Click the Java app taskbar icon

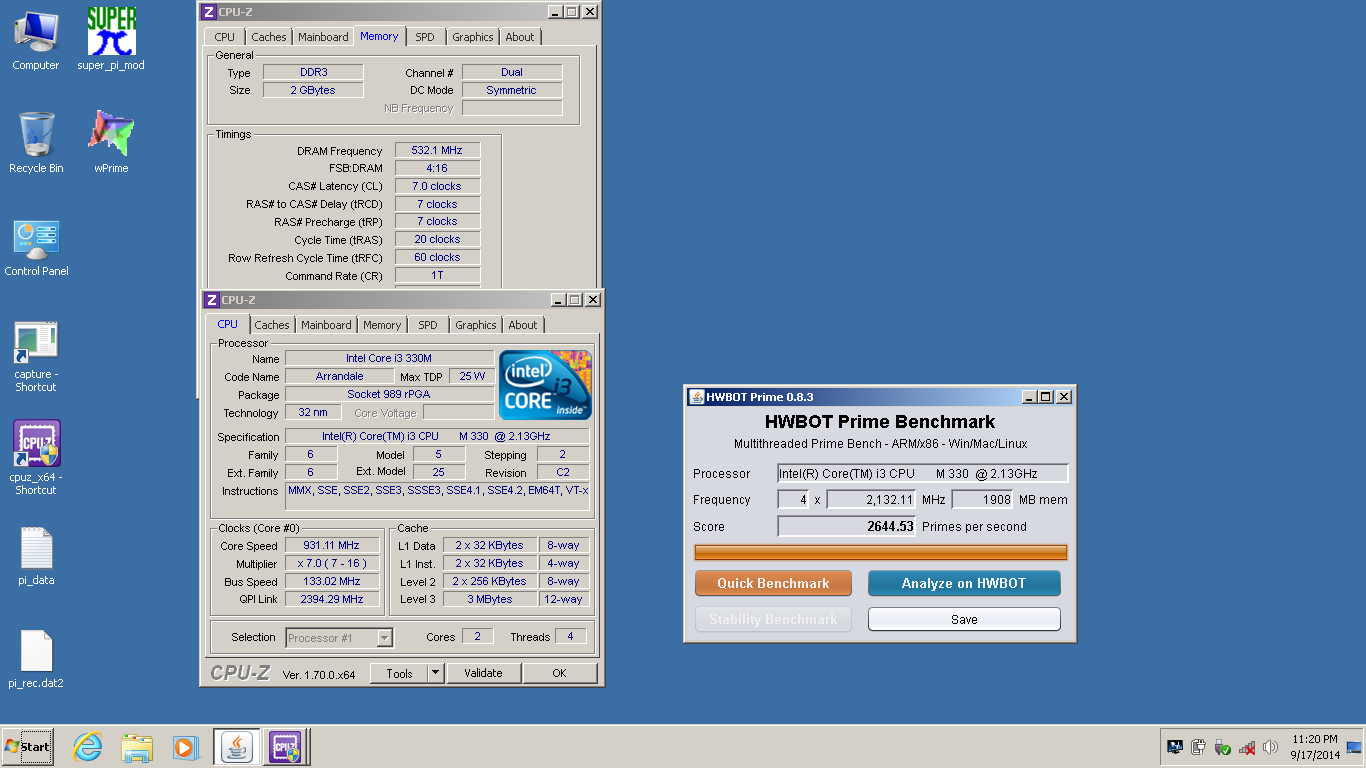(237, 747)
